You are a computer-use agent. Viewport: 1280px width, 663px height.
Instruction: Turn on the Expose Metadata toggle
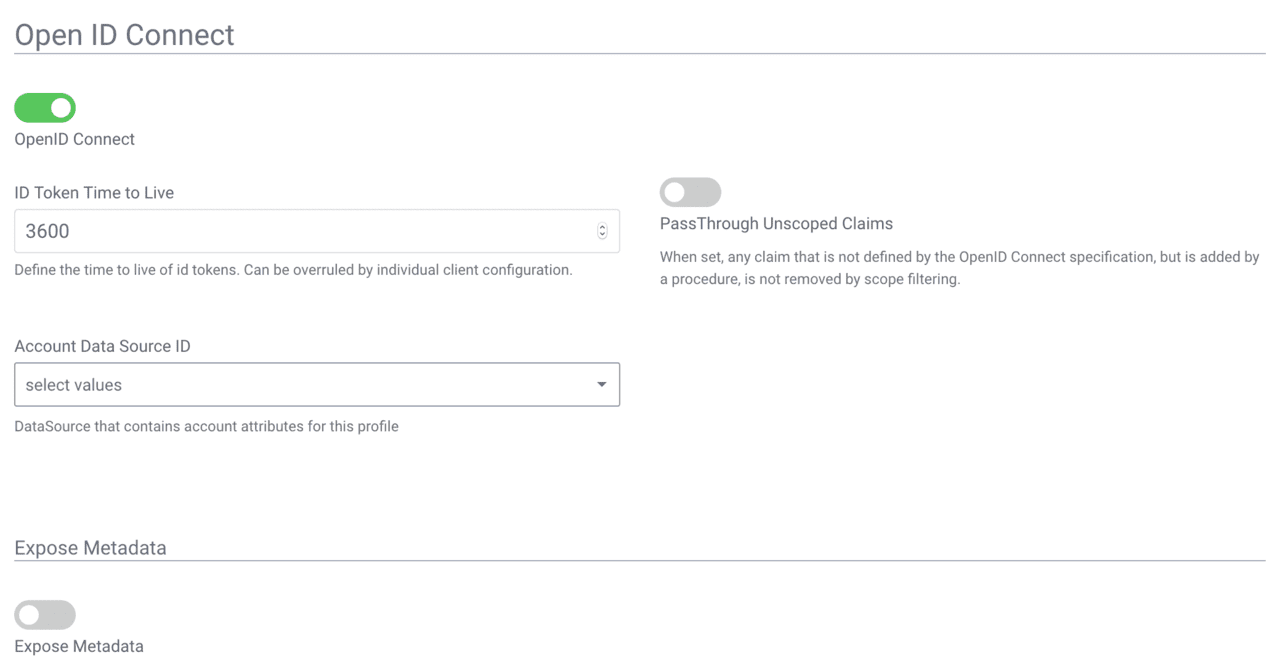click(45, 615)
